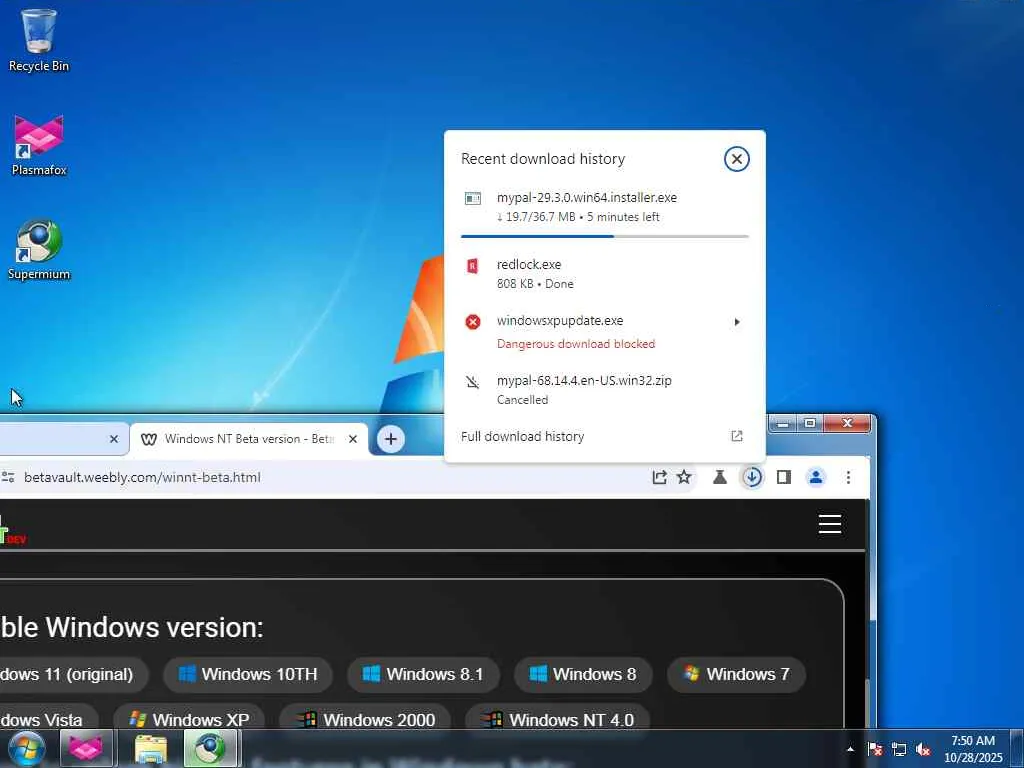Open the Chrome Labs flask icon
The image size is (1024, 768).
720,477
